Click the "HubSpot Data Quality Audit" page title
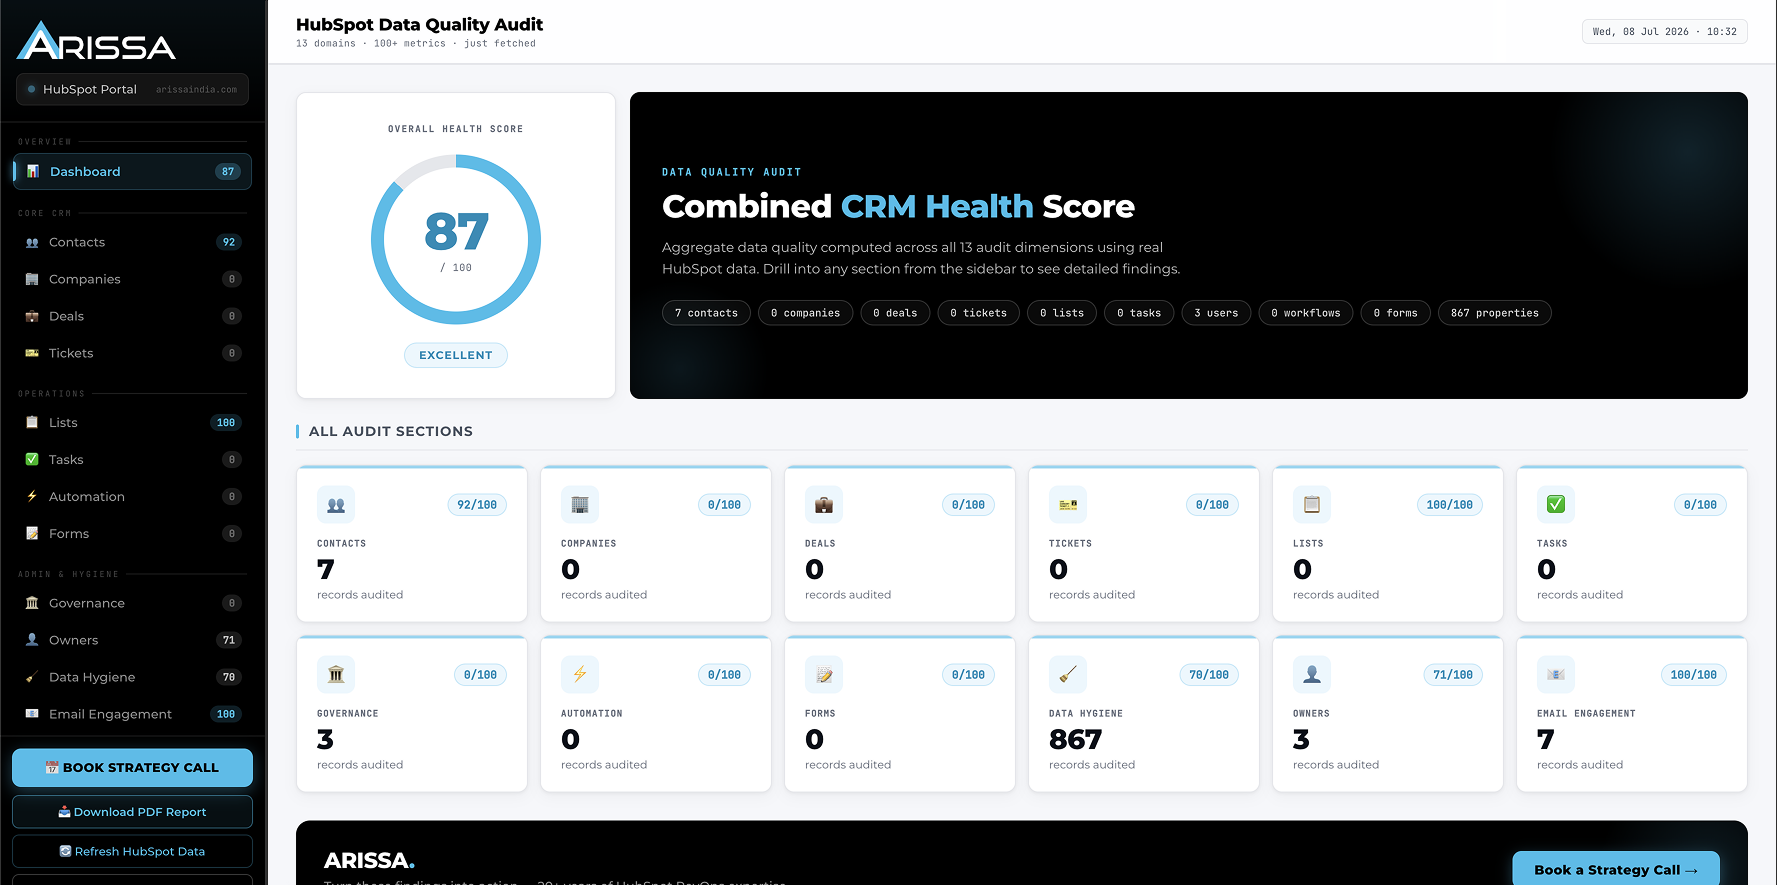 [420, 24]
